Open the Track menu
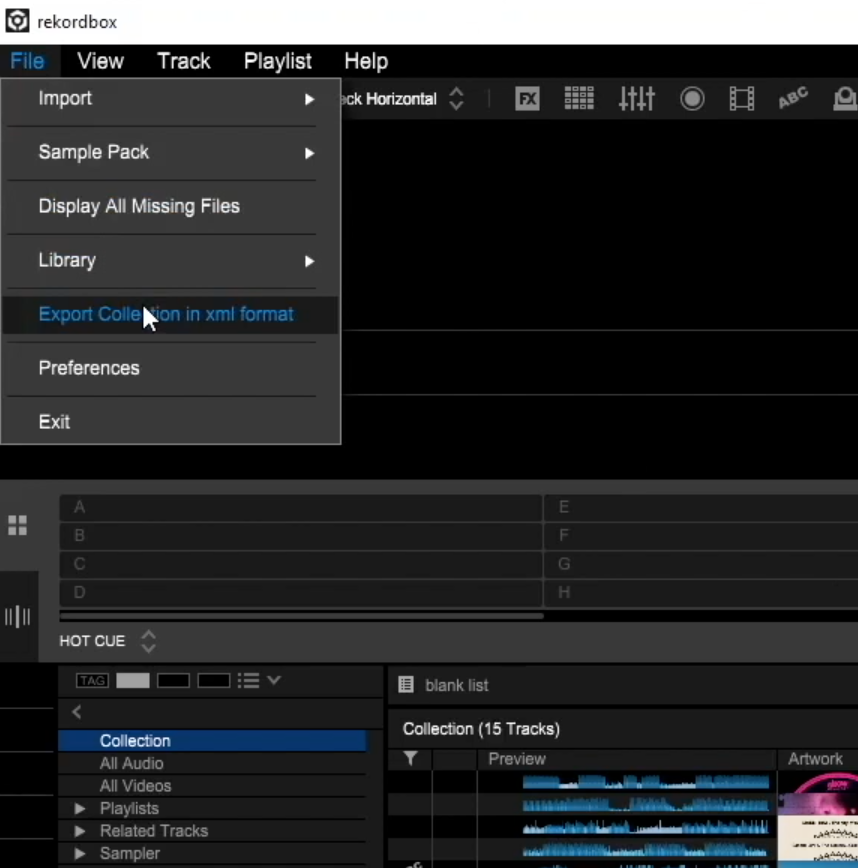 pyautogui.click(x=184, y=61)
